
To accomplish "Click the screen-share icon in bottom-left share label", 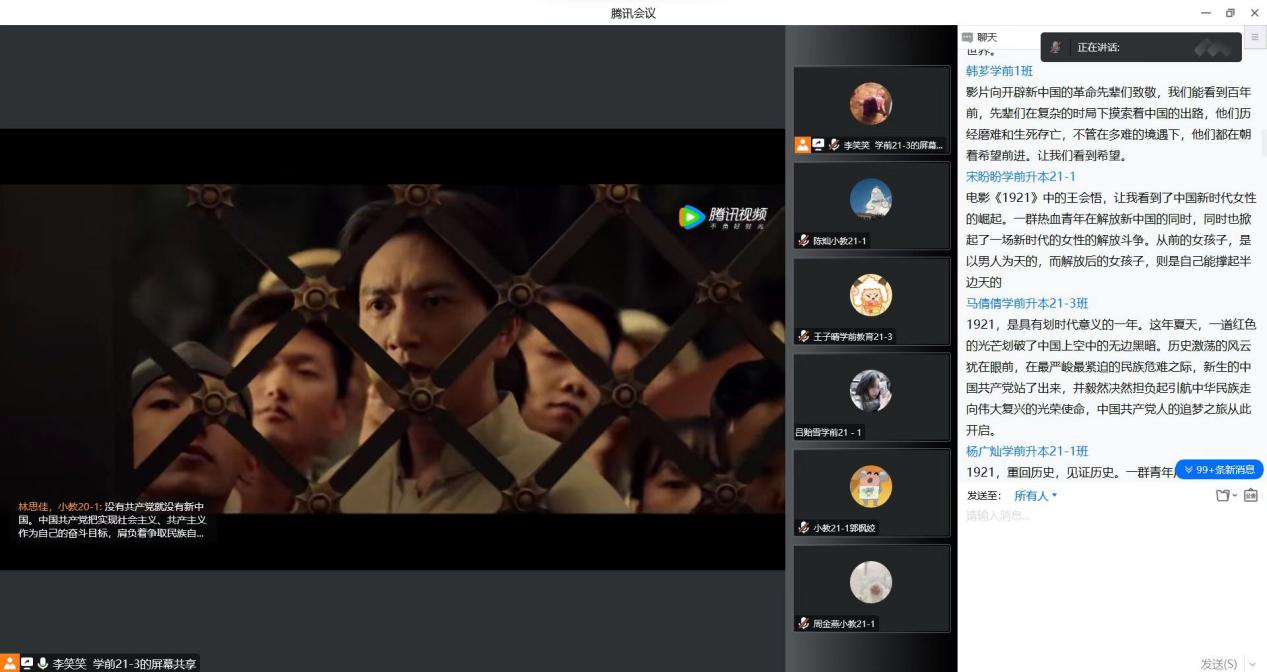I will (27, 663).
